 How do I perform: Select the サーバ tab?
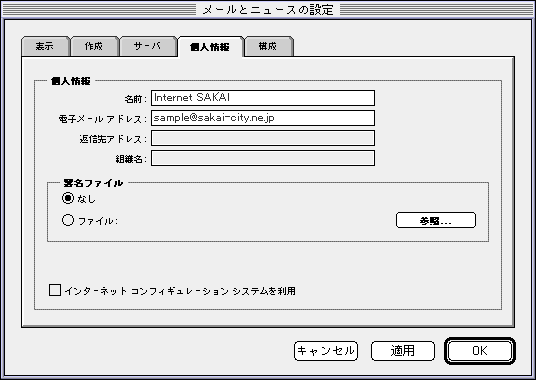(x=148, y=46)
